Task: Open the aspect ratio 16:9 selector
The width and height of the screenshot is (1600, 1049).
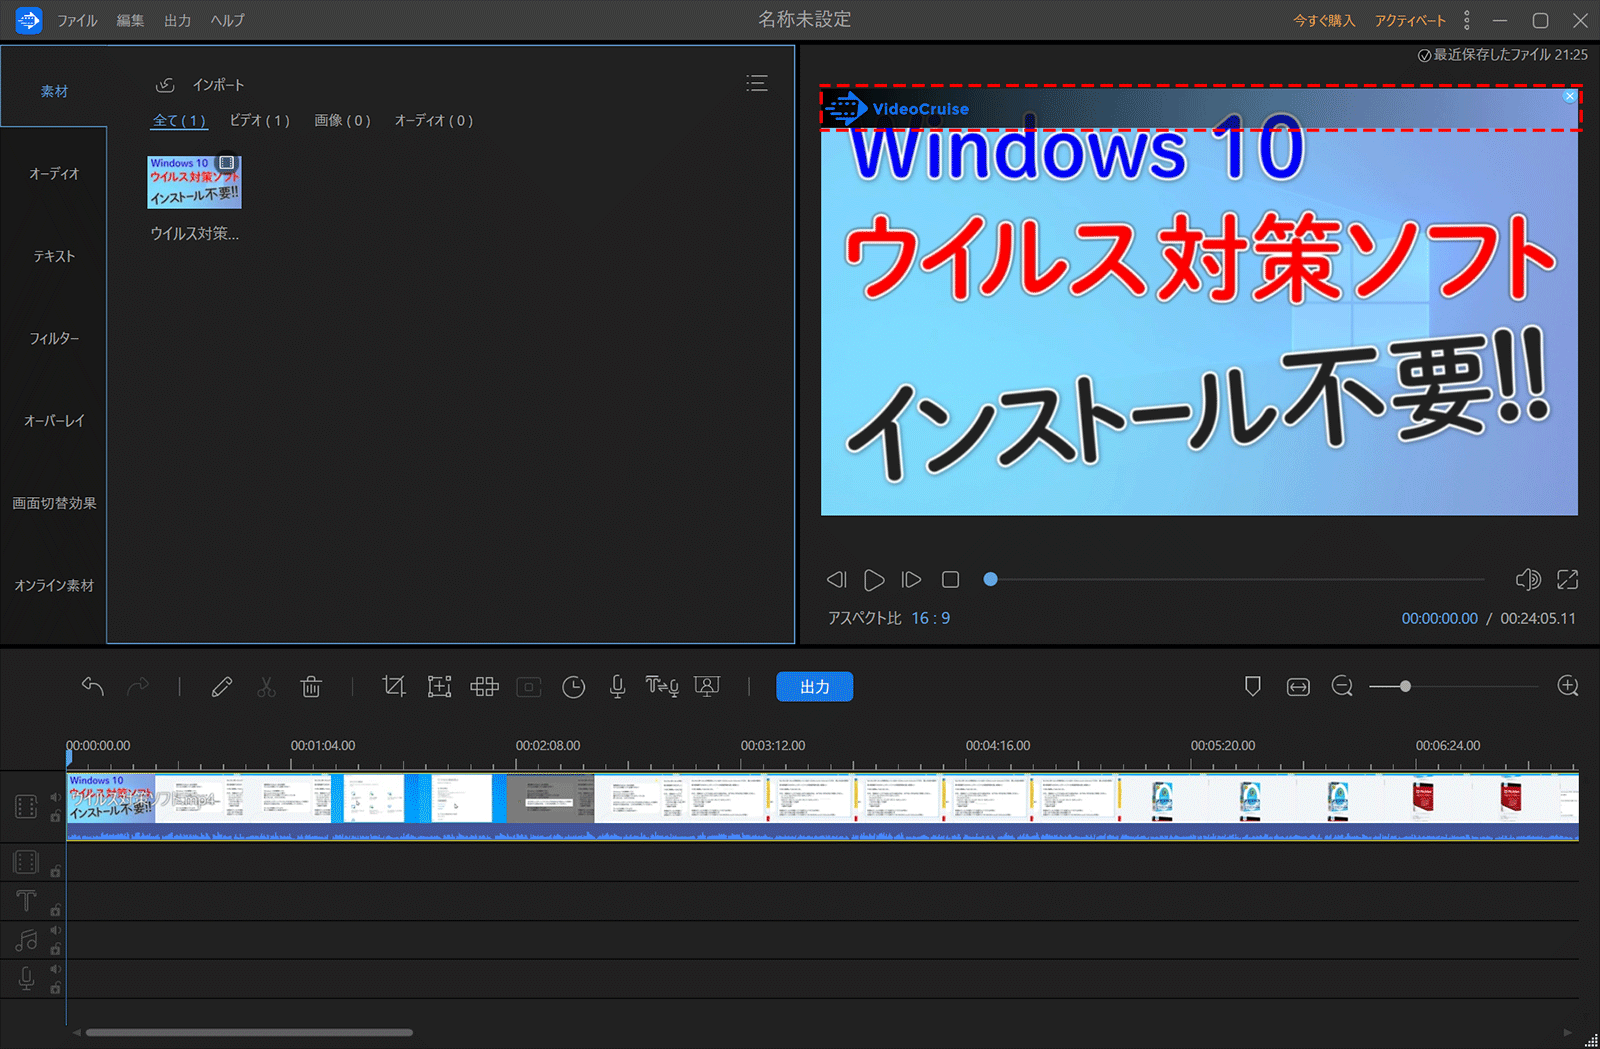Action: [x=930, y=618]
